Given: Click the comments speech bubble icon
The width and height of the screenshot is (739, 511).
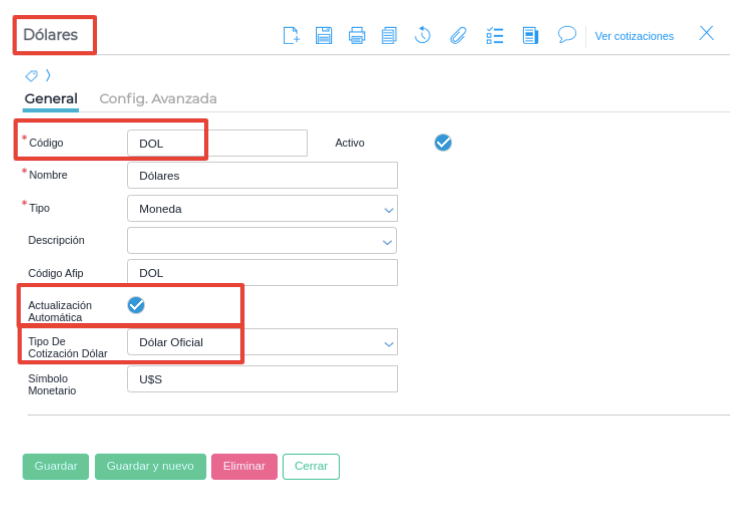Looking at the screenshot, I should pyautogui.click(x=567, y=34).
